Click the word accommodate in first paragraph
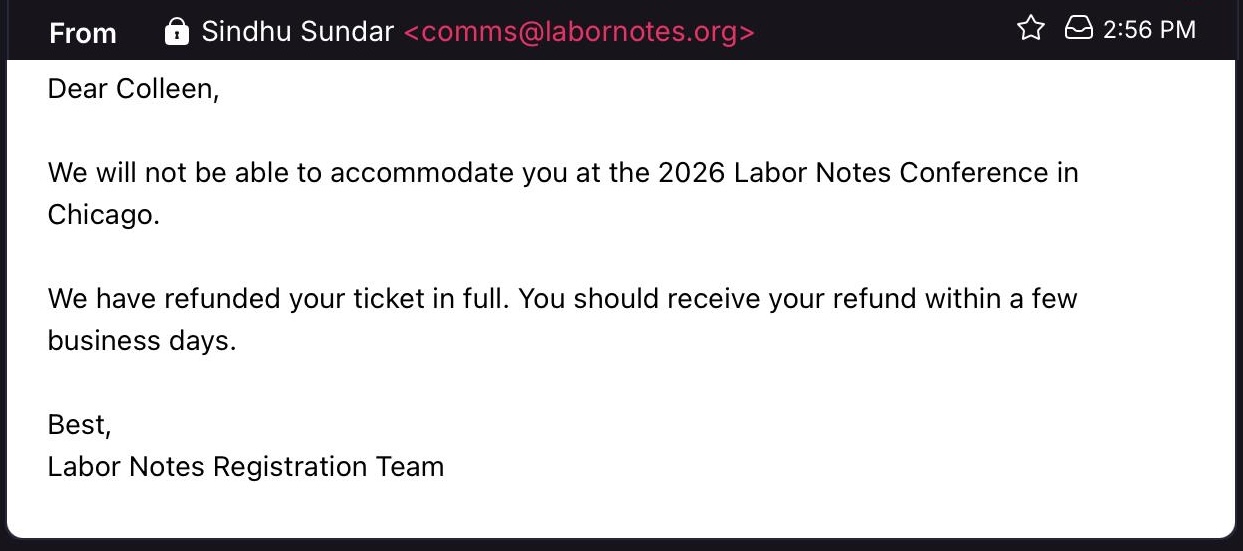1243x551 pixels. (x=422, y=173)
